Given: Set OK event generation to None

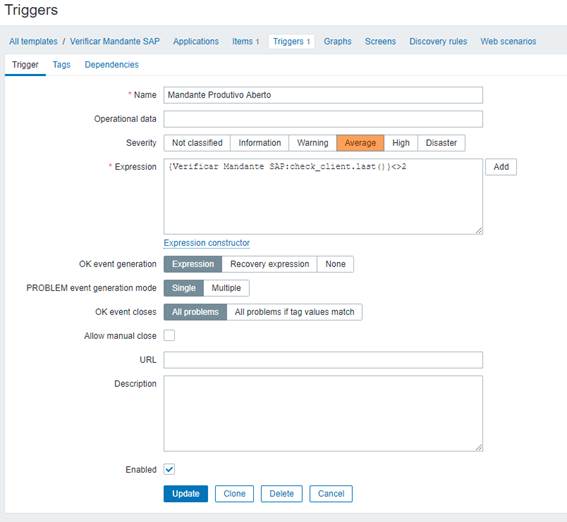Looking at the screenshot, I should tap(335, 264).
